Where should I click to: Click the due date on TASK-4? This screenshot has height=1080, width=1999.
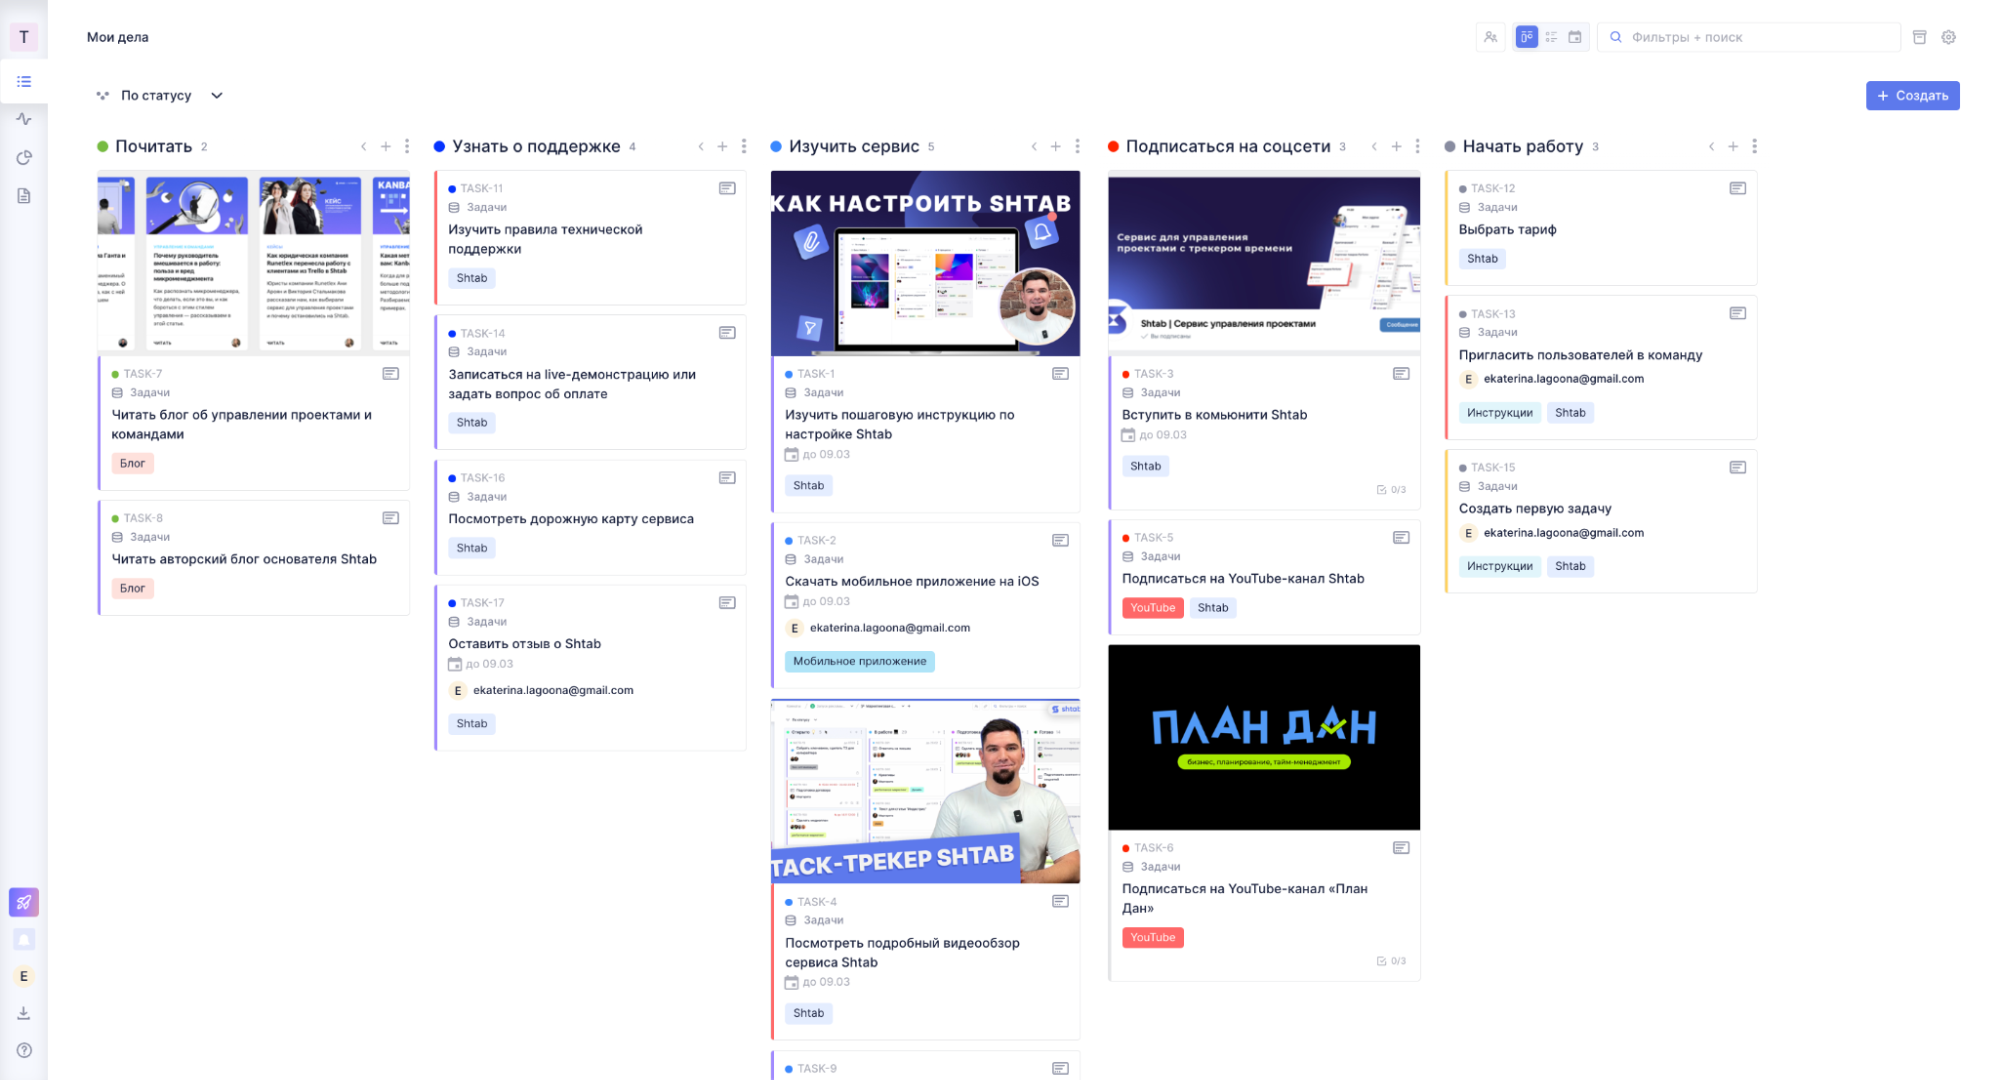point(817,982)
